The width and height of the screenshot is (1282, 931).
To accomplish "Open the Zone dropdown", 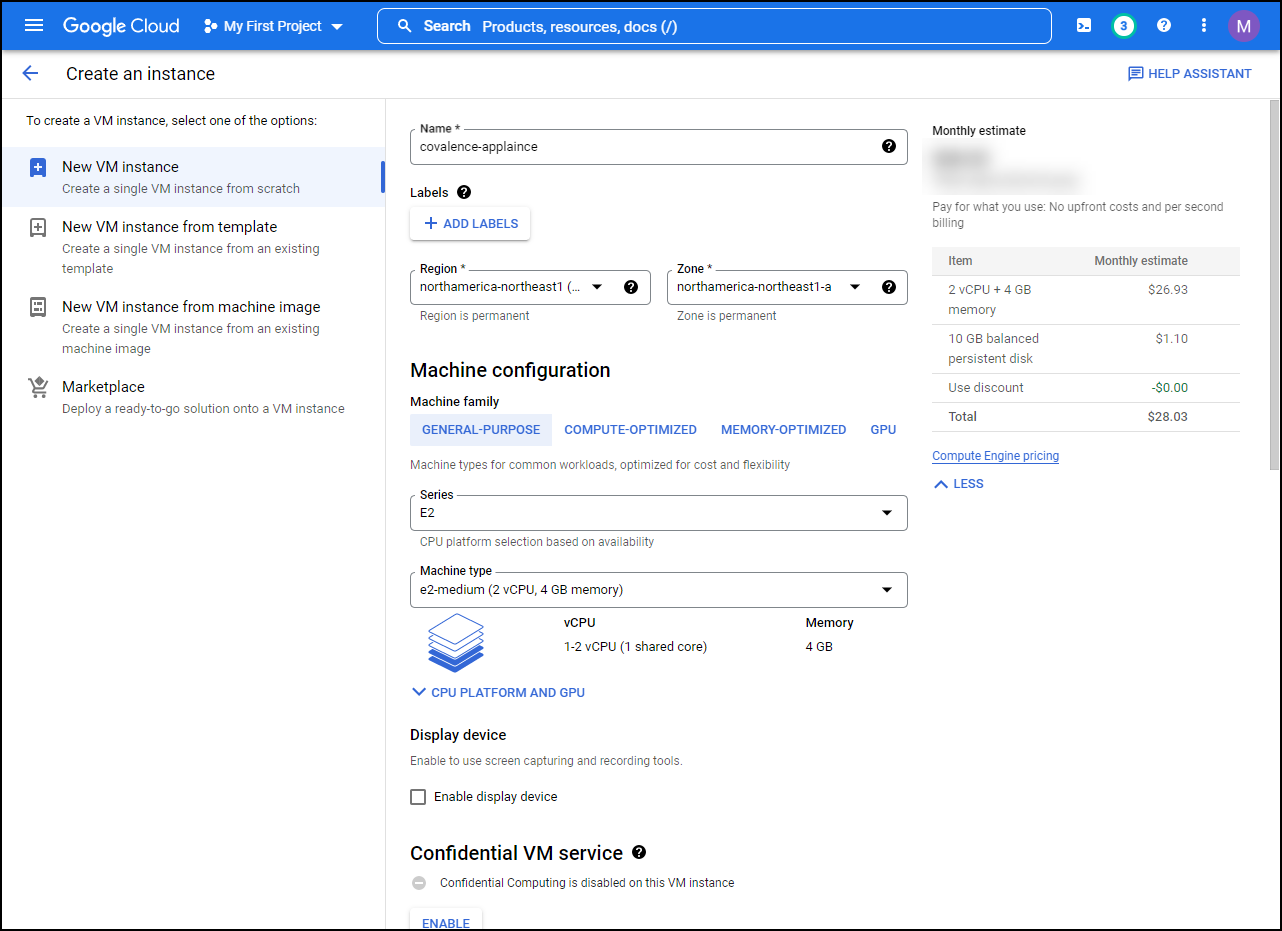I will (787, 287).
